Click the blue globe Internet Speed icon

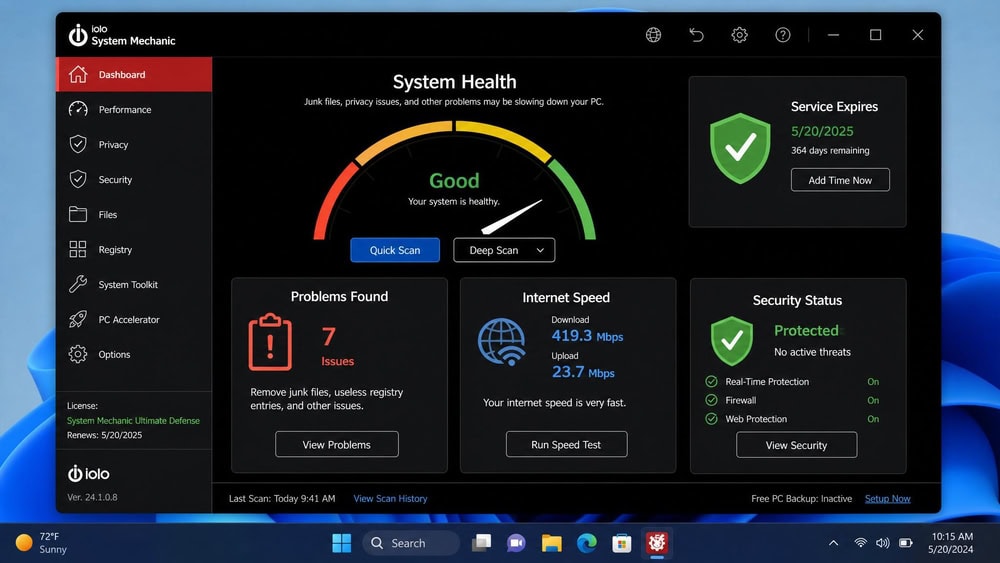point(502,342)
